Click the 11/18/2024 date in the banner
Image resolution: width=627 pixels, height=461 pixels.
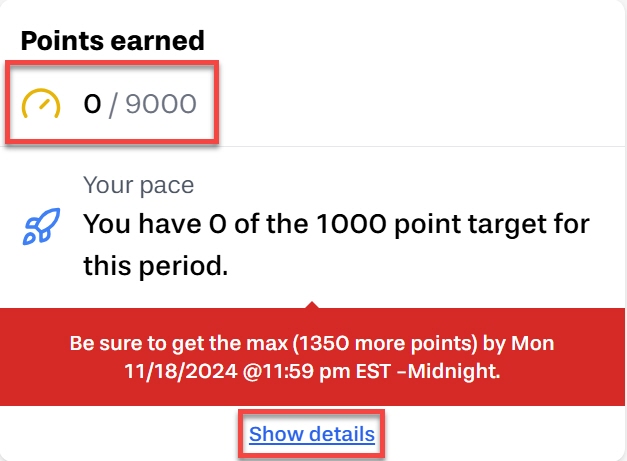pos(181,371)
